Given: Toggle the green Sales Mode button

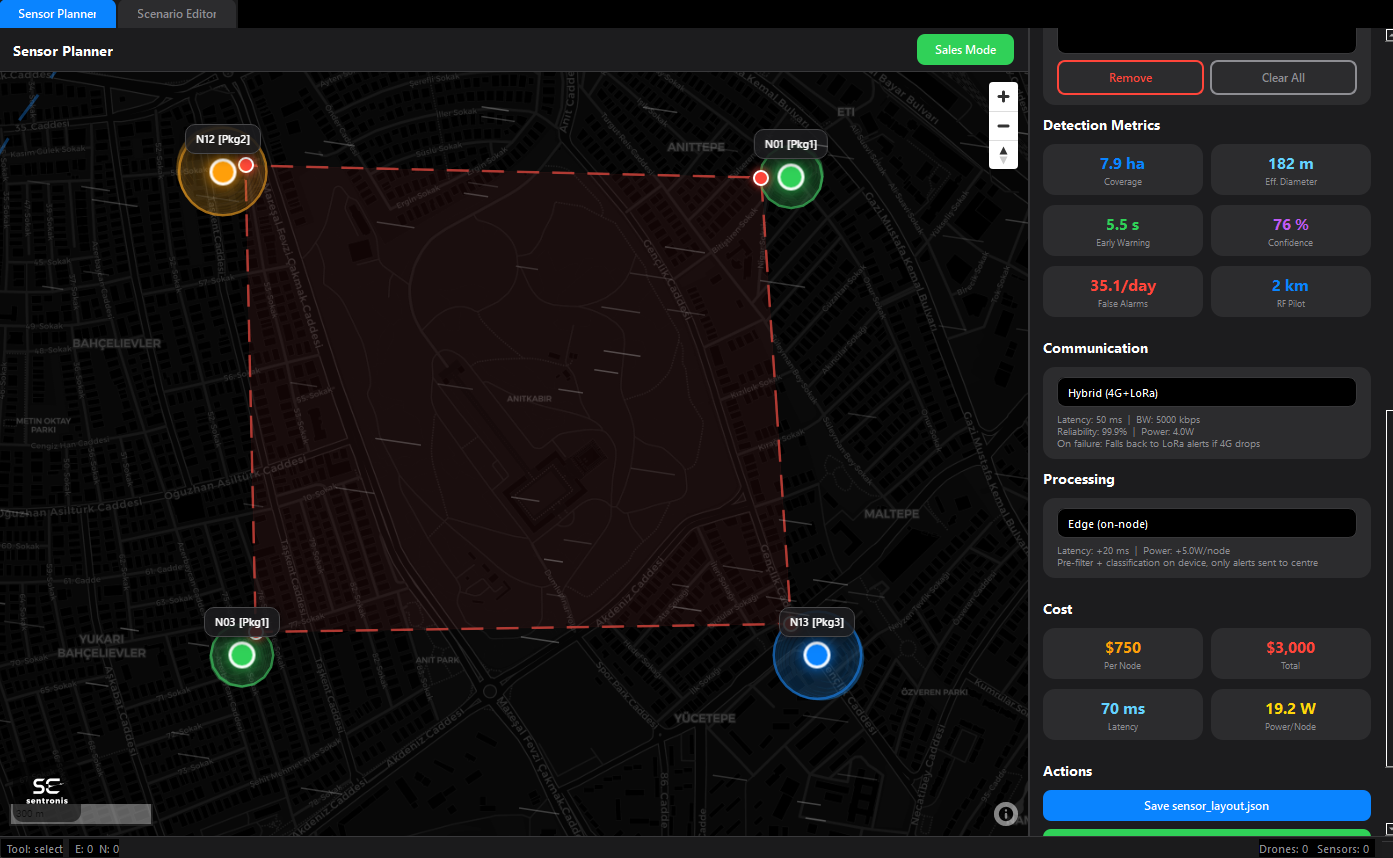Looking at the screenshot, I should [x=965, y=50].
